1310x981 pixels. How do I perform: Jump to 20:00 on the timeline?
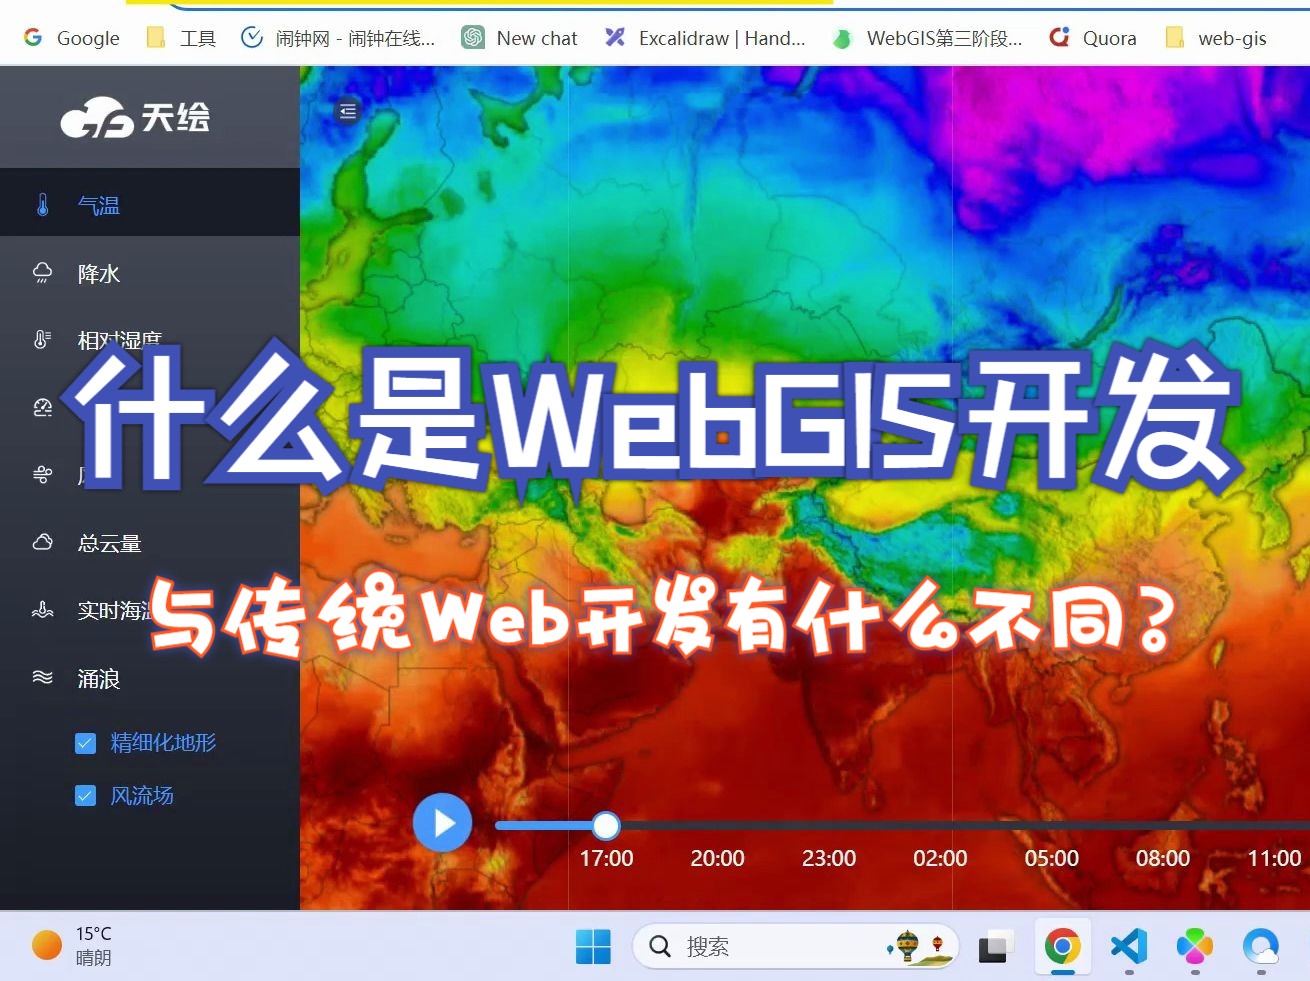coord(717,858)
